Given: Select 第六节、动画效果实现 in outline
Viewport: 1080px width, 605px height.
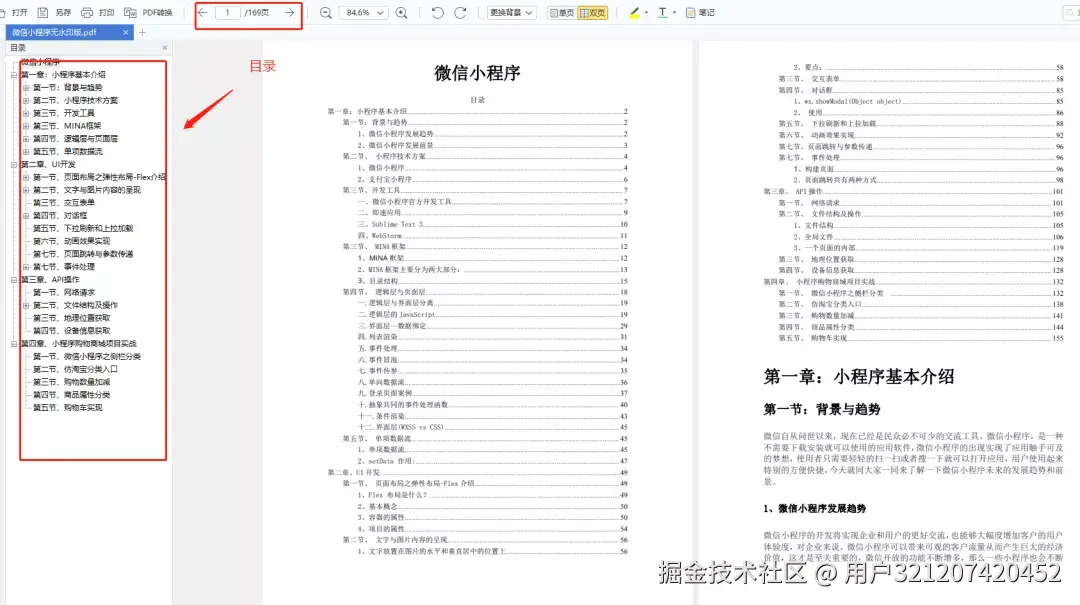Looking at the screenshot, I should [x=72, y=241].
